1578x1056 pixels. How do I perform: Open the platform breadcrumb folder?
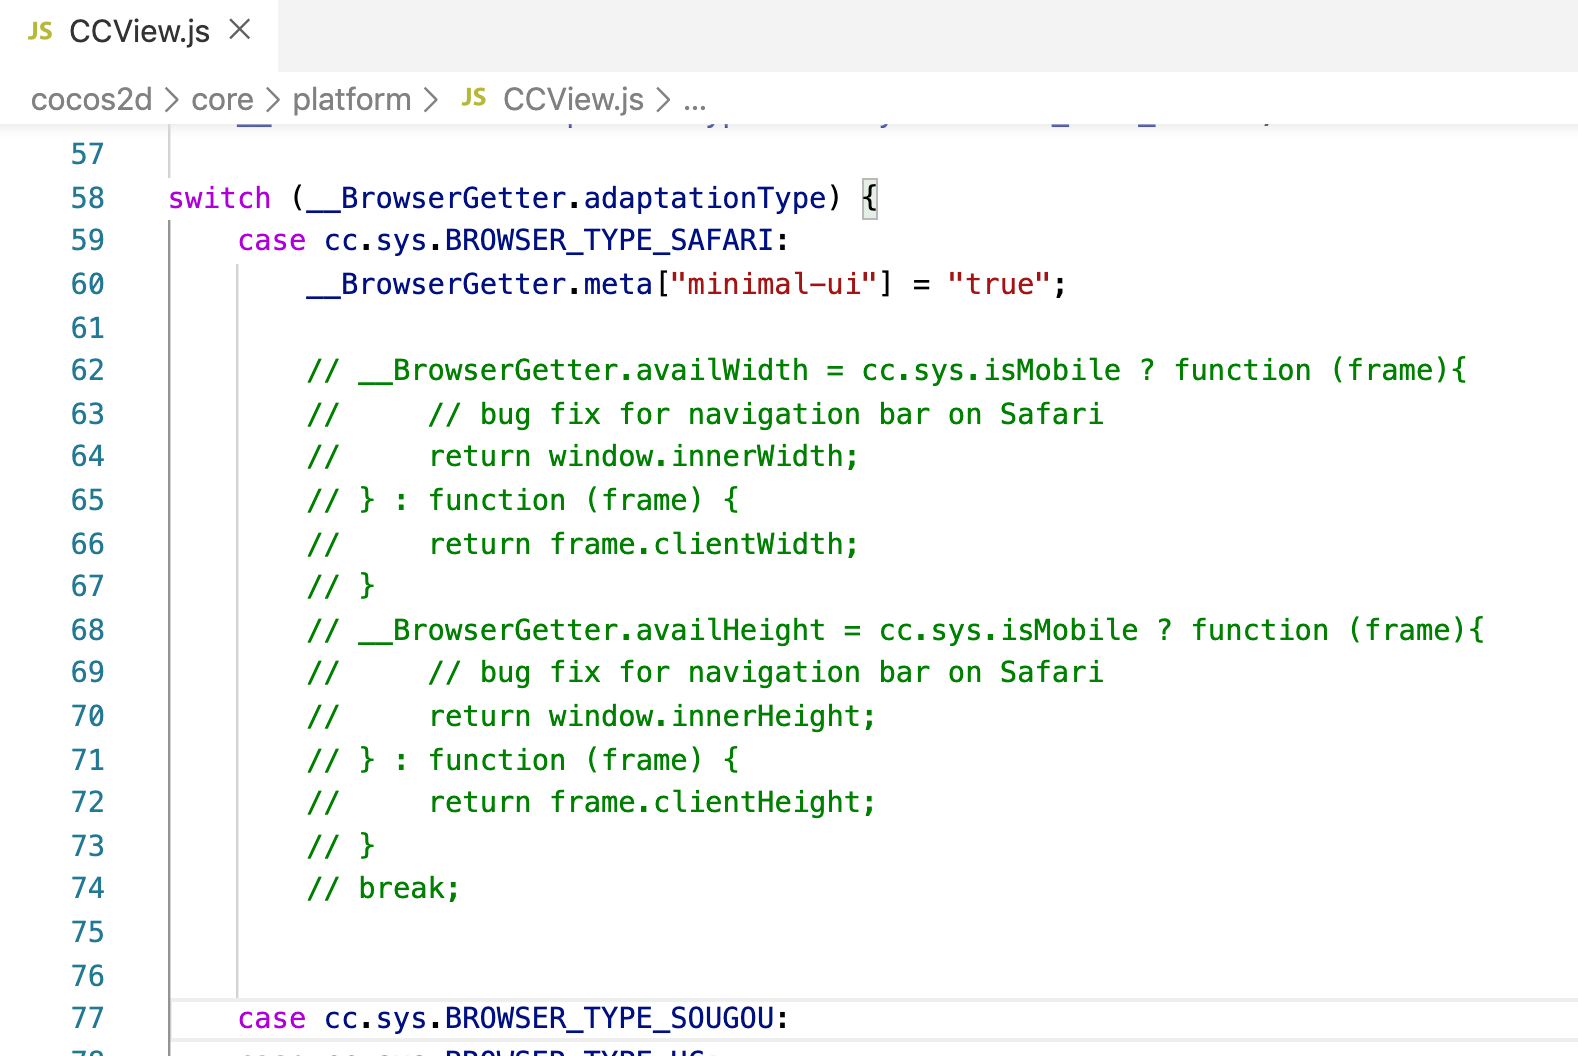tap(351, 99)
